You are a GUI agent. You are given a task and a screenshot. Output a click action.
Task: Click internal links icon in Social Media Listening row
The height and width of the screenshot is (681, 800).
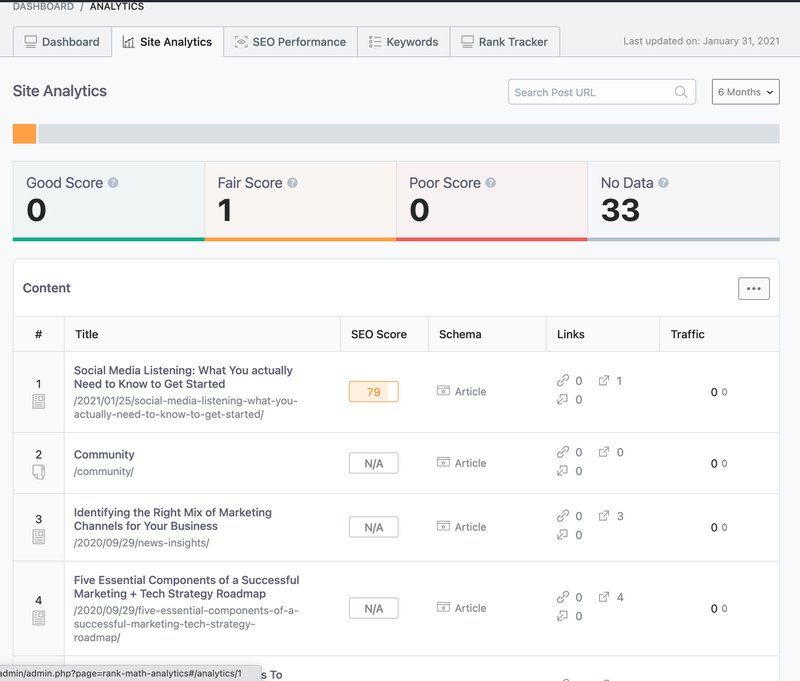point(563,381)
